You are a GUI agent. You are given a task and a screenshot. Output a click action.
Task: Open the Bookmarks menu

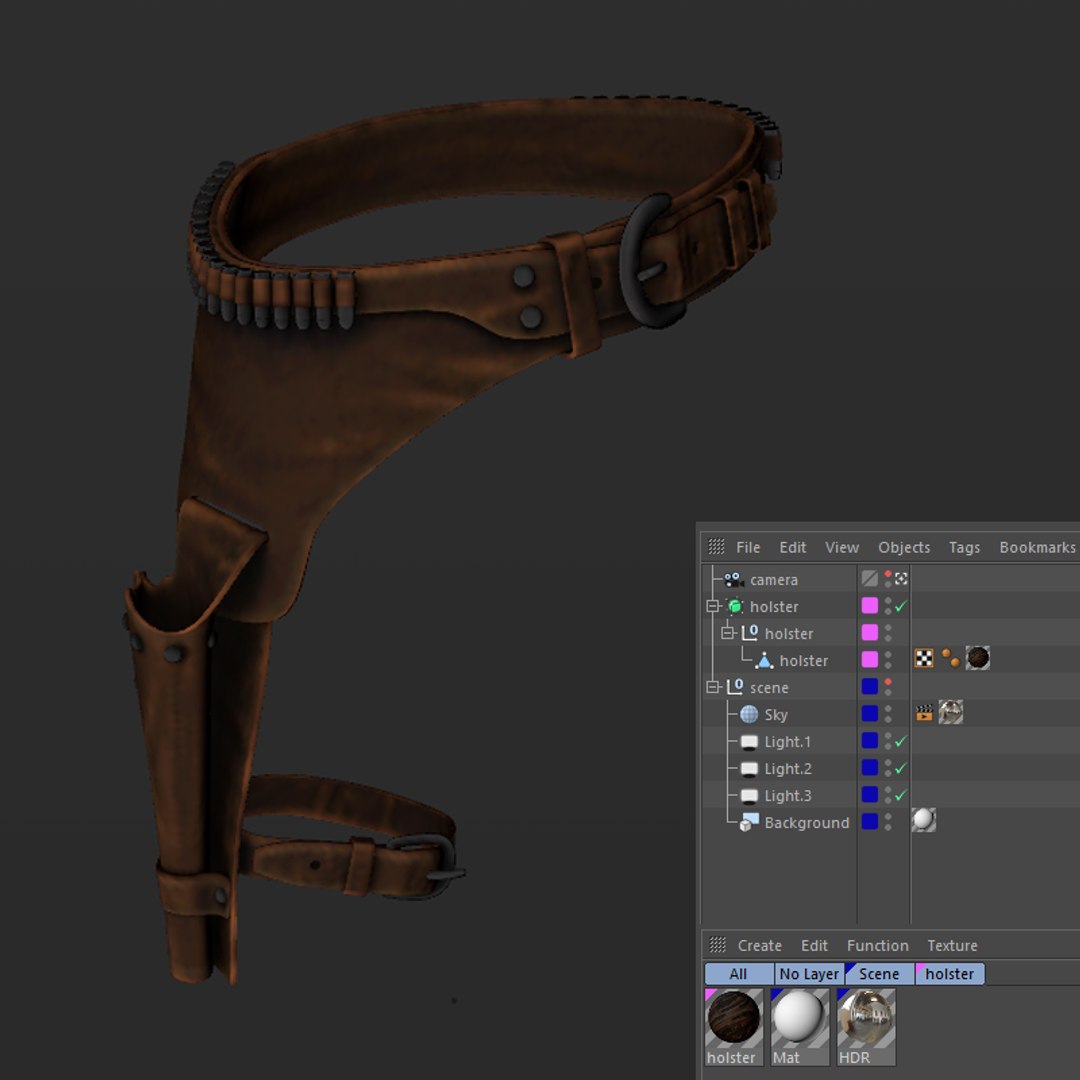1037,547
